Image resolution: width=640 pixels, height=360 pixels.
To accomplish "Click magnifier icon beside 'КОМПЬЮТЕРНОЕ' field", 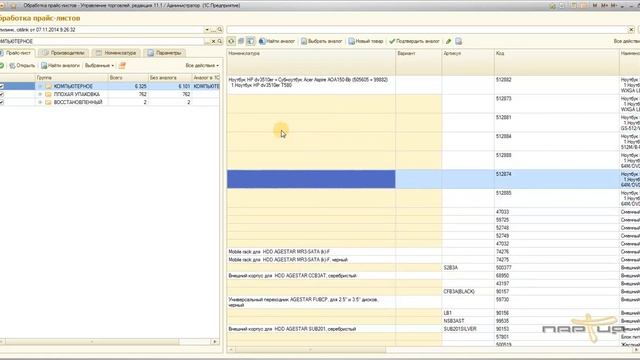I will [220, 41].
